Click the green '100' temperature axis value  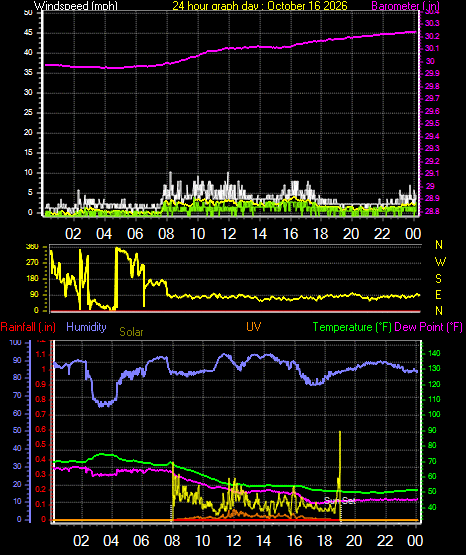434,414
